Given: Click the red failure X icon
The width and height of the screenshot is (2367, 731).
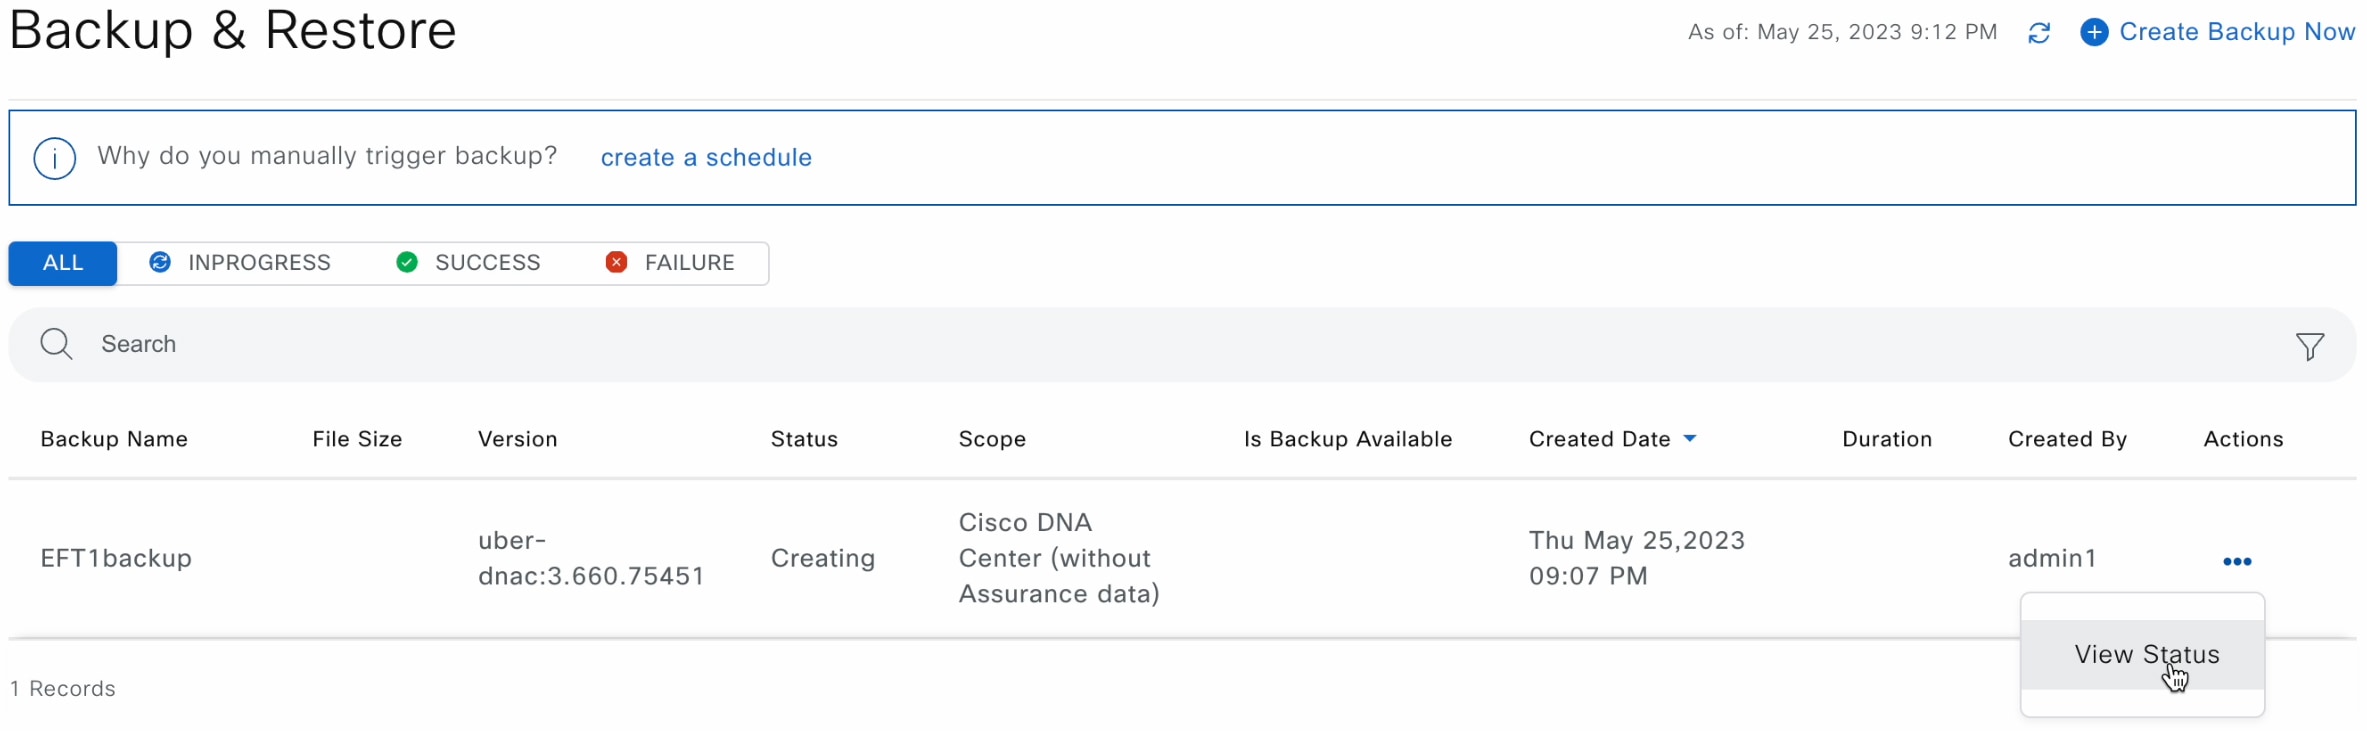Looking at the screenshot, I should 617,262.
